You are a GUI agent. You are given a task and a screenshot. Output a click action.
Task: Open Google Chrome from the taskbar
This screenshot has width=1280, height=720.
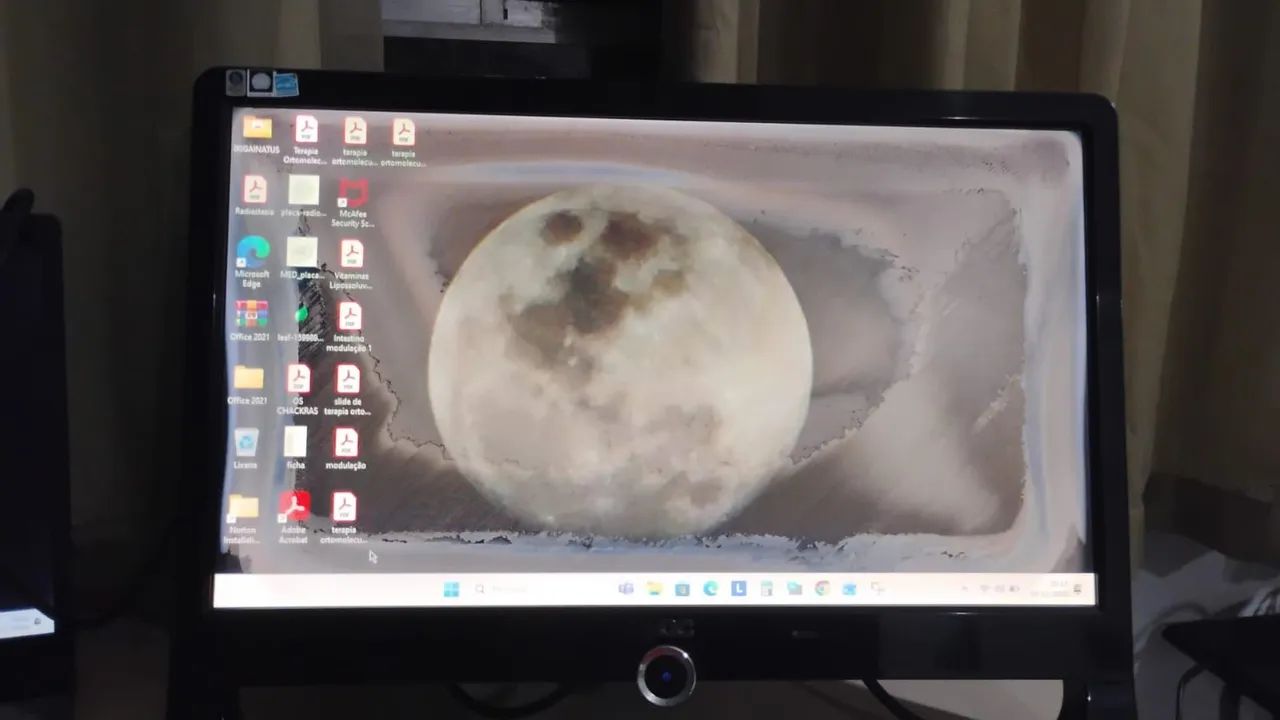coord(822,588)
